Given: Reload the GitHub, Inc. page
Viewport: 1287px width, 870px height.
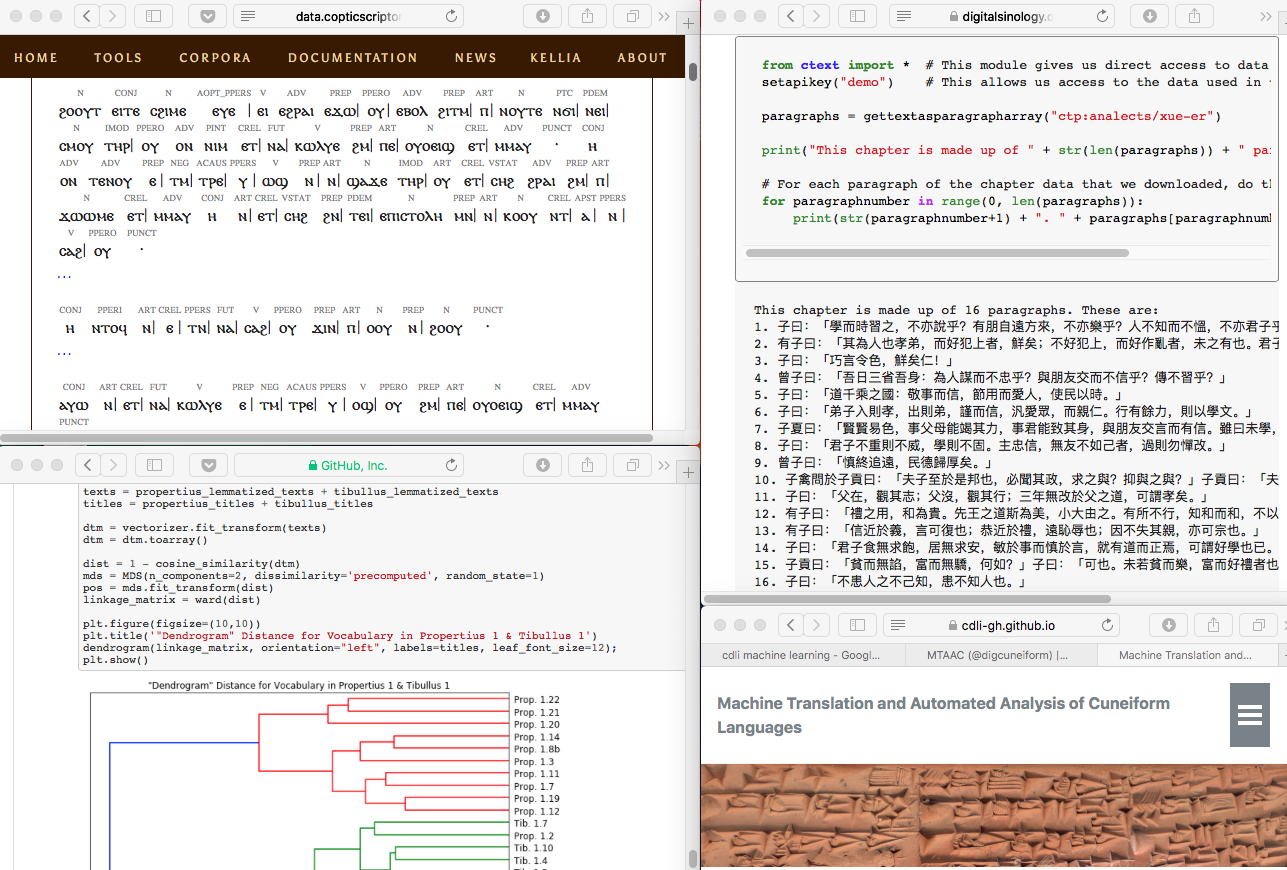Looking at the screenshot, I should coord(452,465).
